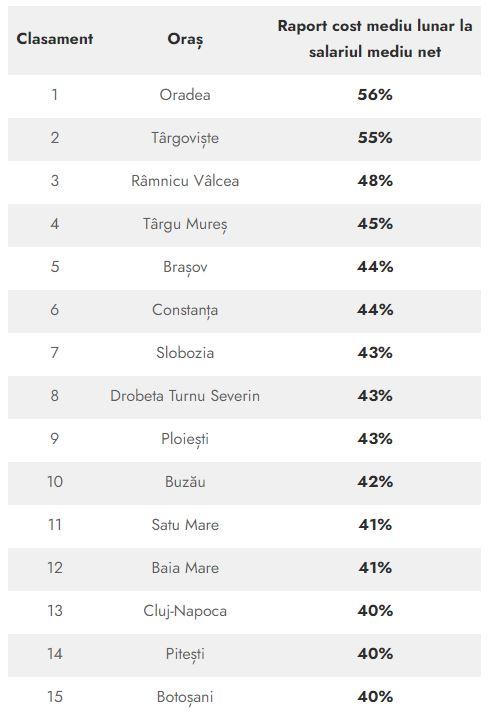488x718 pixels.
Task: Click Baia Mare in the table
Action: point(185,568)
